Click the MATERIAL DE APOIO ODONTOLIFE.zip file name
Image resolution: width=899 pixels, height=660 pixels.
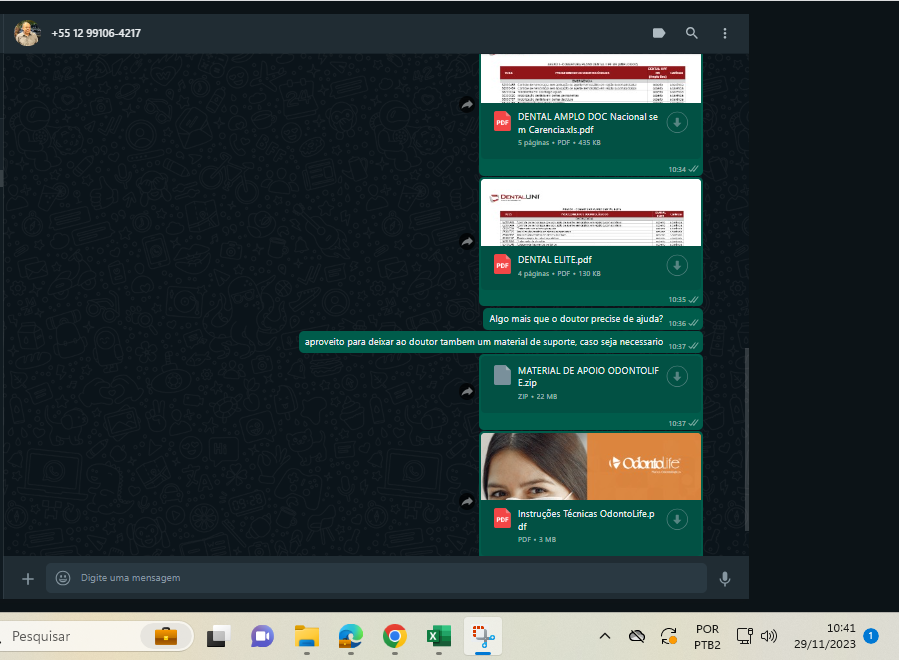coord(588,377)
